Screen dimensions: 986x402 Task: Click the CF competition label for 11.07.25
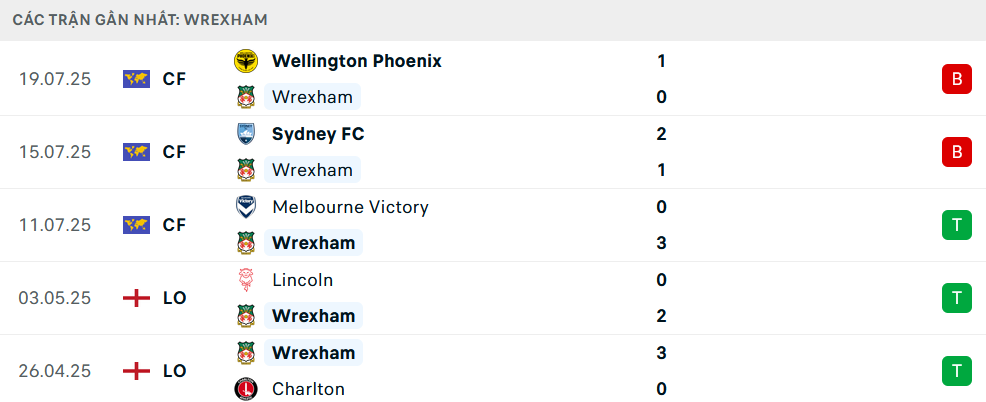[174, 225]
